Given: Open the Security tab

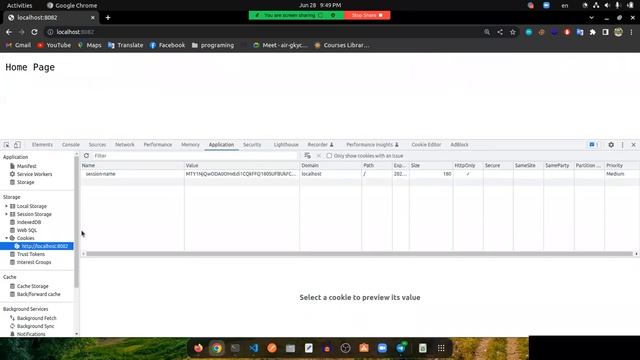Looking at the screenshot, I should point(252,144).
